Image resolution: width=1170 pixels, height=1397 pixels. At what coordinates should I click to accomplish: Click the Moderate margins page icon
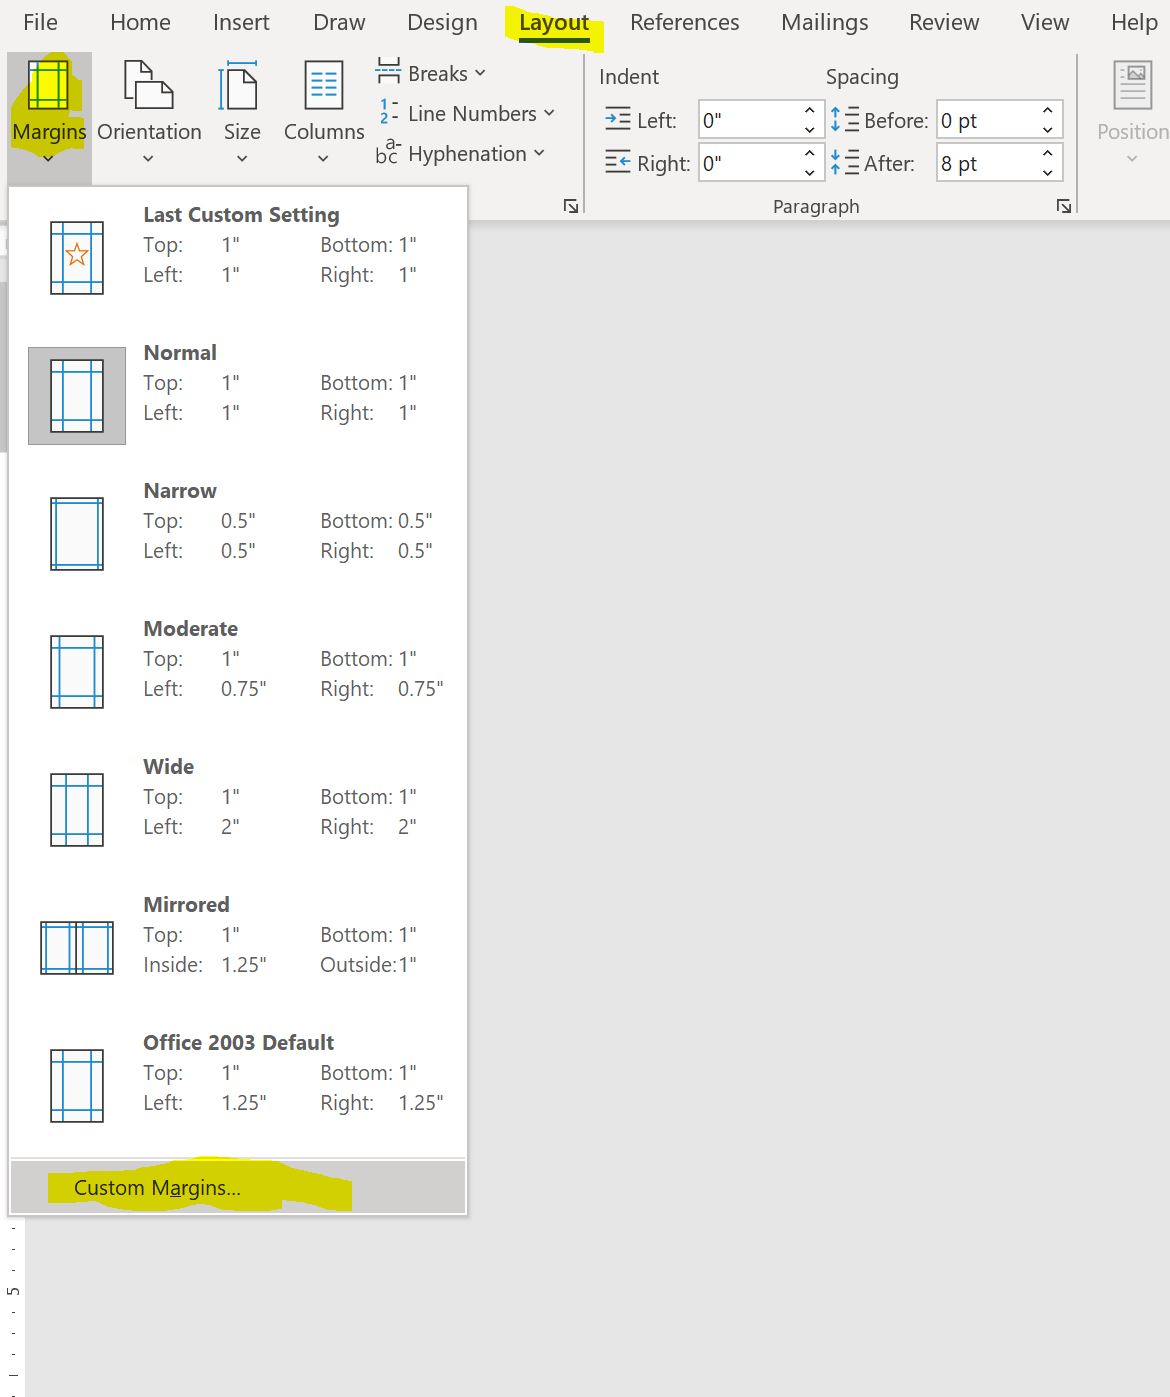[77, 672]
